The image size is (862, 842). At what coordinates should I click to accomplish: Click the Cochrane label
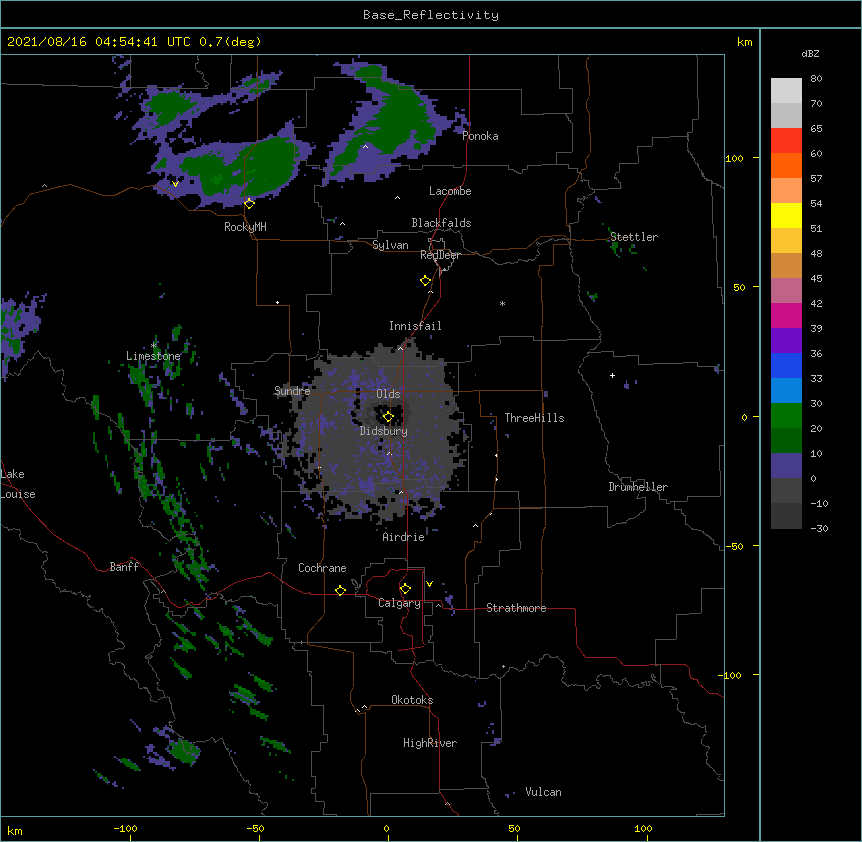[322, 568]
